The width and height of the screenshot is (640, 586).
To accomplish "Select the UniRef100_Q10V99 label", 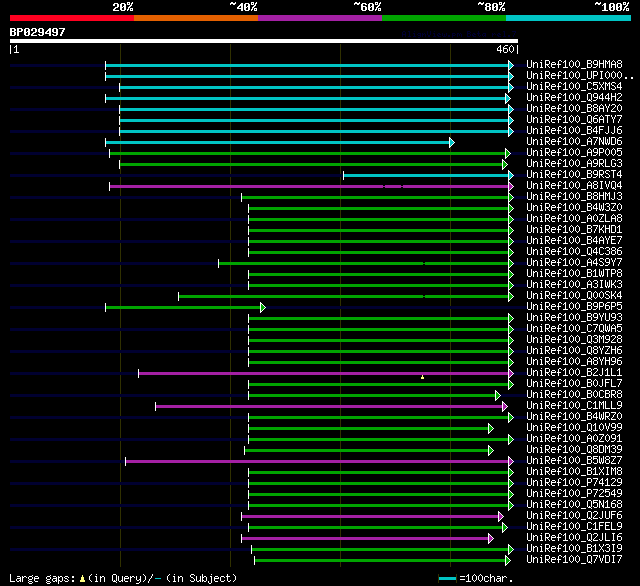I will click(574, 428).
